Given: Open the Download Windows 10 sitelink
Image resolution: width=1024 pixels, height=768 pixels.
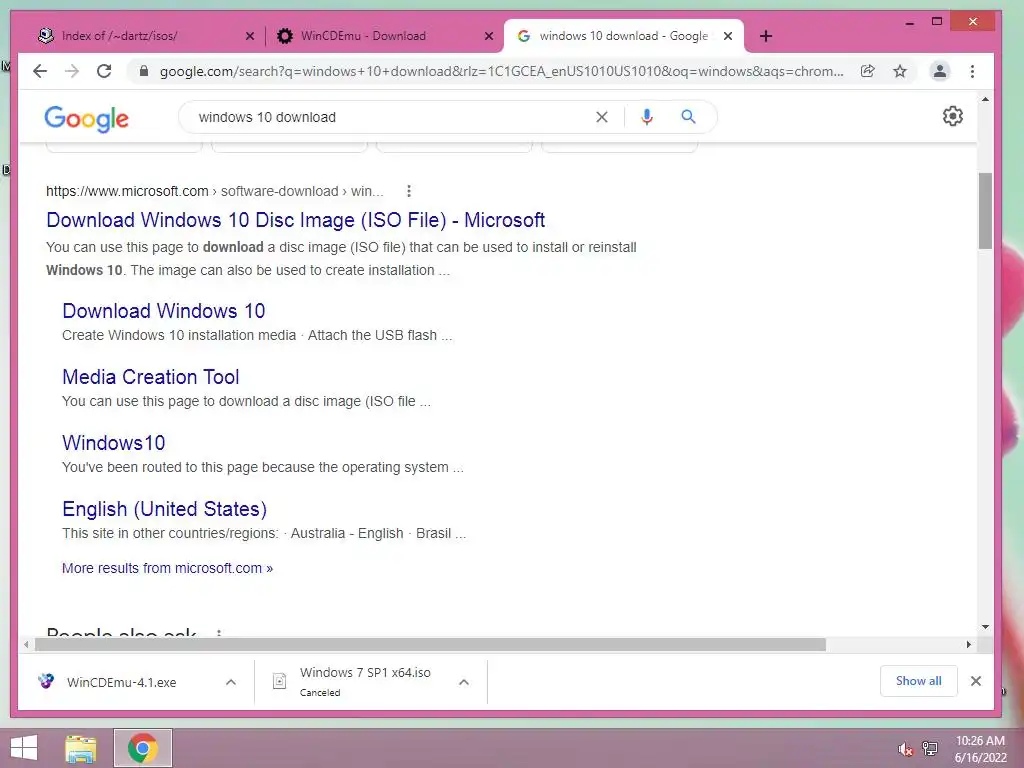Looking at the screenshot, I should click(x=163, y=311).
